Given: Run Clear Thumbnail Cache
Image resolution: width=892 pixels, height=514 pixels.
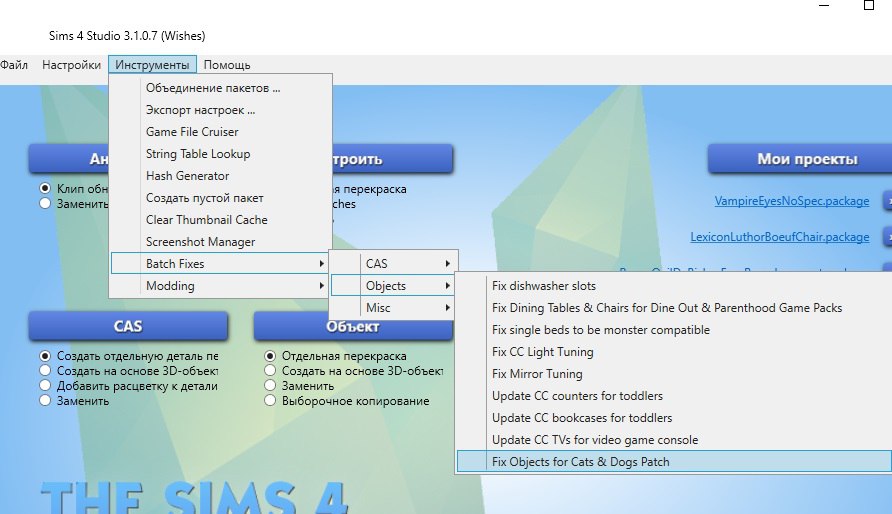Looking at the screenshot, I should tap(221, 219).
